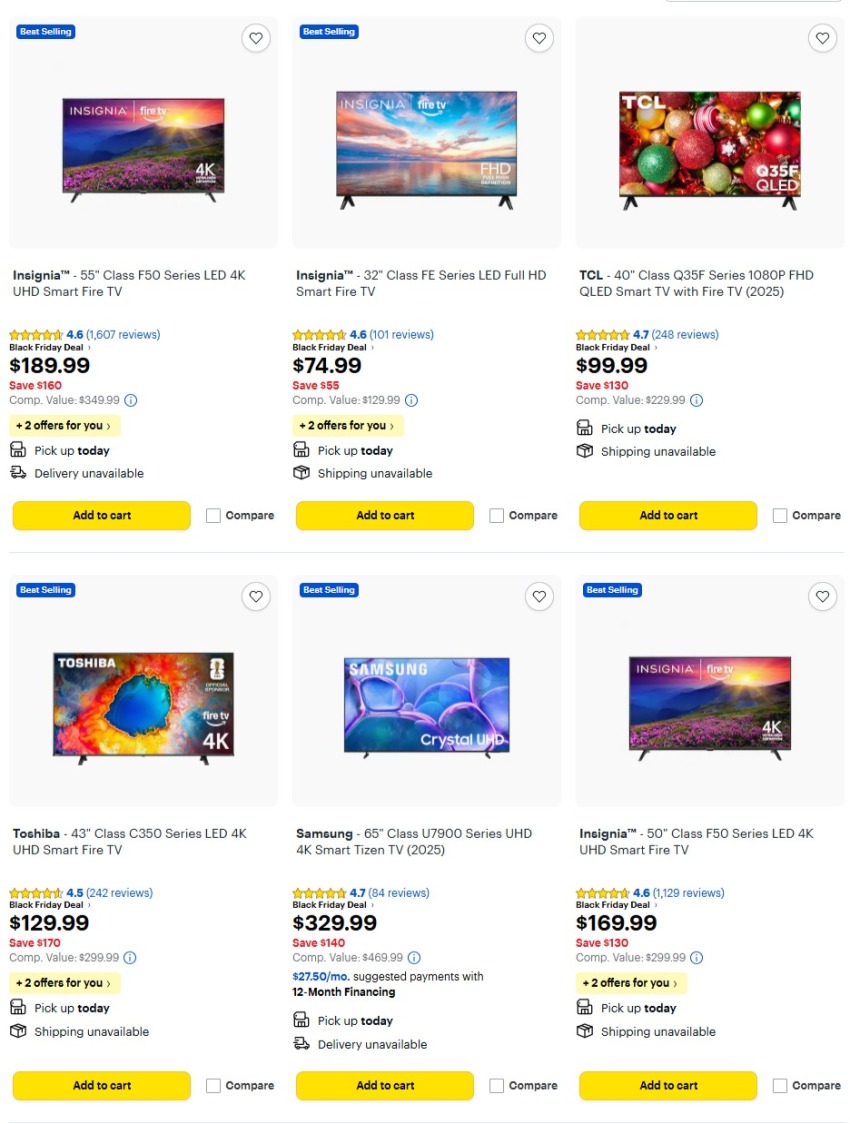850x1124 pixels.
Task: Expand "+2 offers for you" under Insignia 55" TV
Action: coord(64,425)
